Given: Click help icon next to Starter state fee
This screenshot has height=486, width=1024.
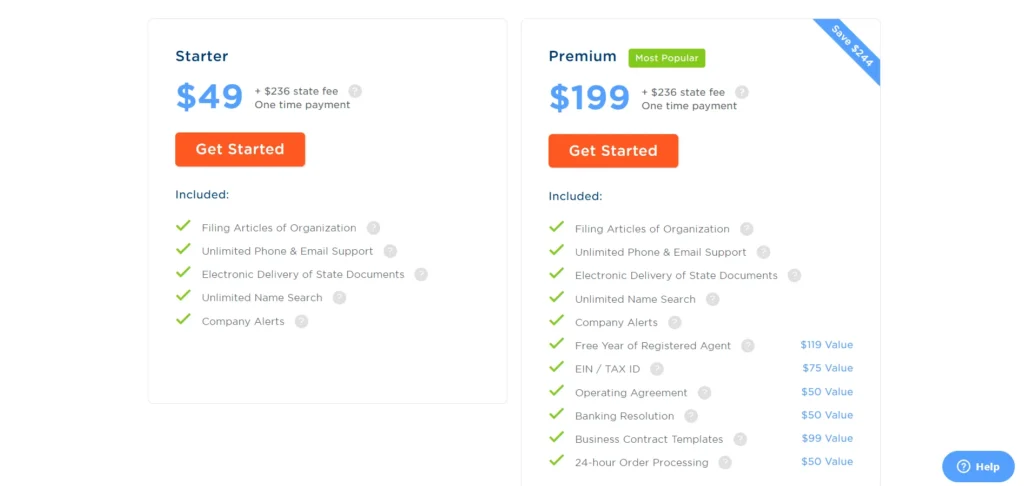Looking at the screenshot, I should coord(355,91).
